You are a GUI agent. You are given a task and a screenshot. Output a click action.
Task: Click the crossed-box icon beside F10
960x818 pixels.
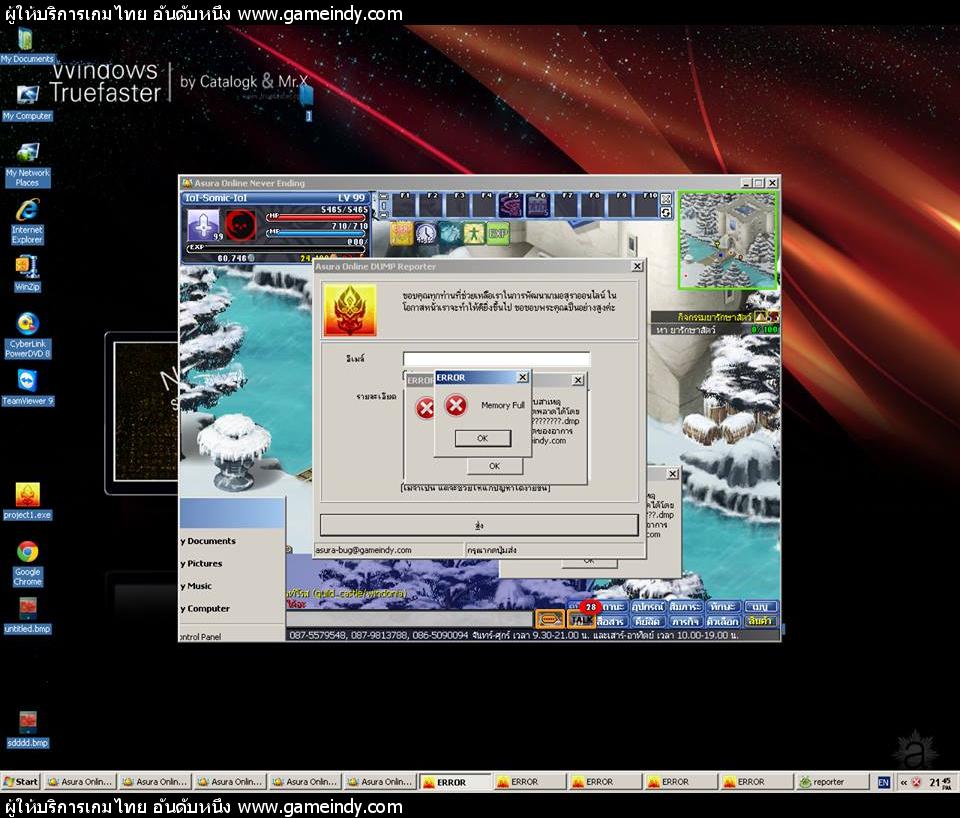tap(666, 198)
